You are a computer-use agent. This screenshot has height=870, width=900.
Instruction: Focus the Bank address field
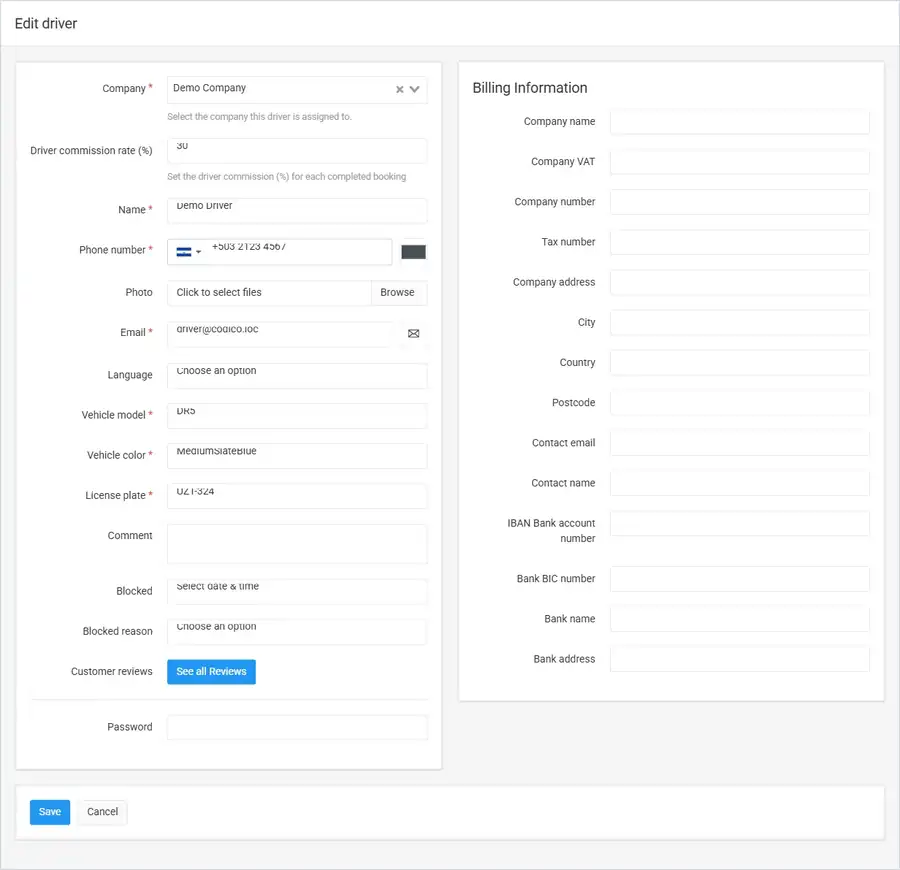(739, 659)
